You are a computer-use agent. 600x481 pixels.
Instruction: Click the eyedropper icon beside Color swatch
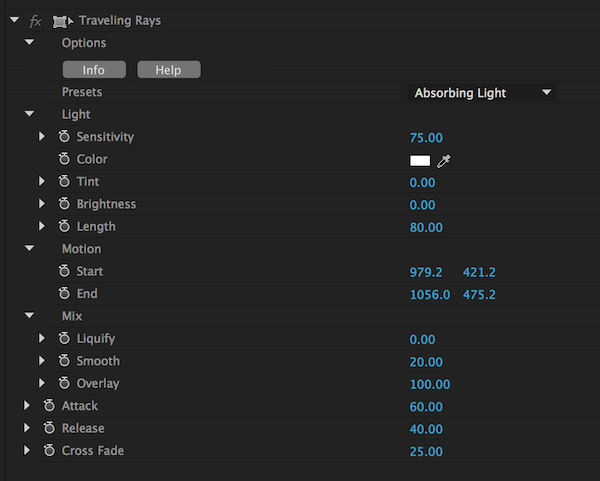pos(444,160)
